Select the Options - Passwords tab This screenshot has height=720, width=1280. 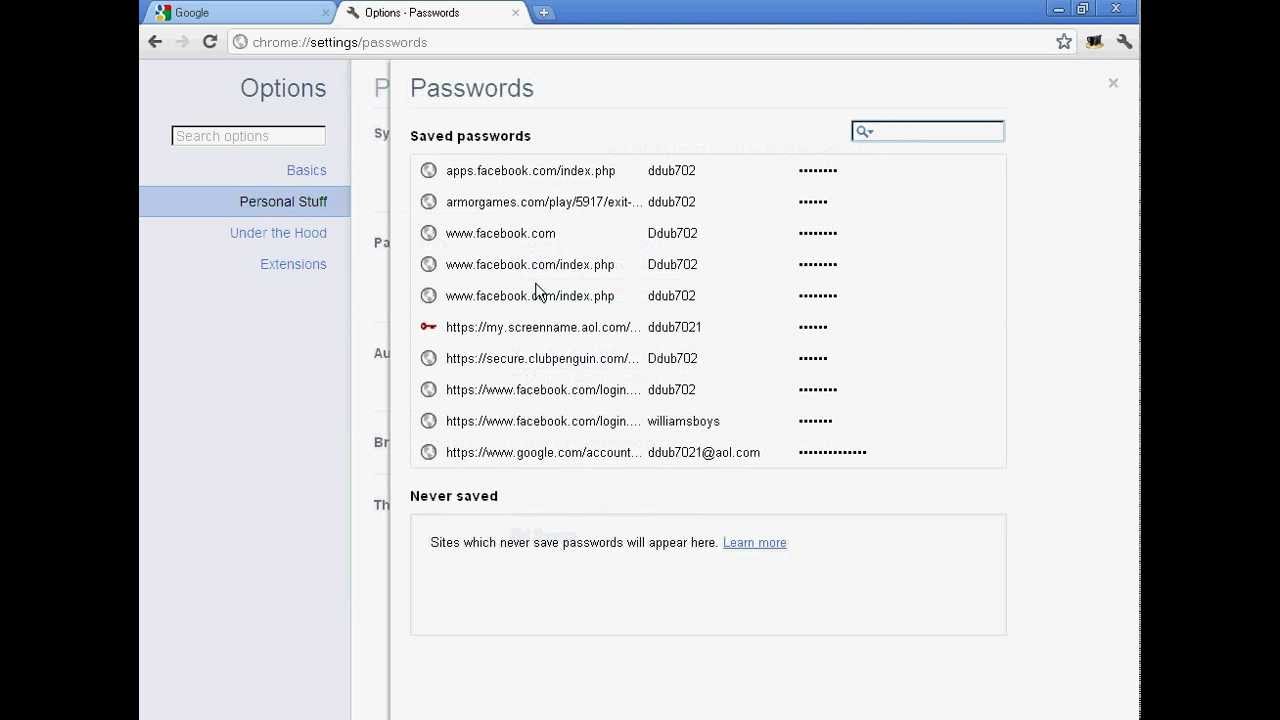[432, 13]
